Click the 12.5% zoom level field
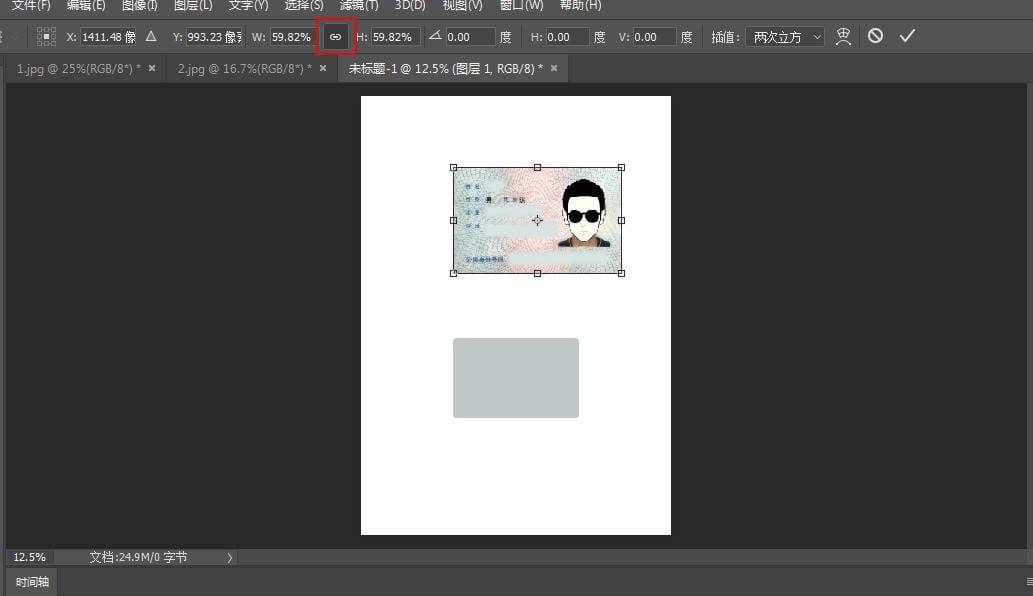The image size is (1033, 596). click(29, 557)
